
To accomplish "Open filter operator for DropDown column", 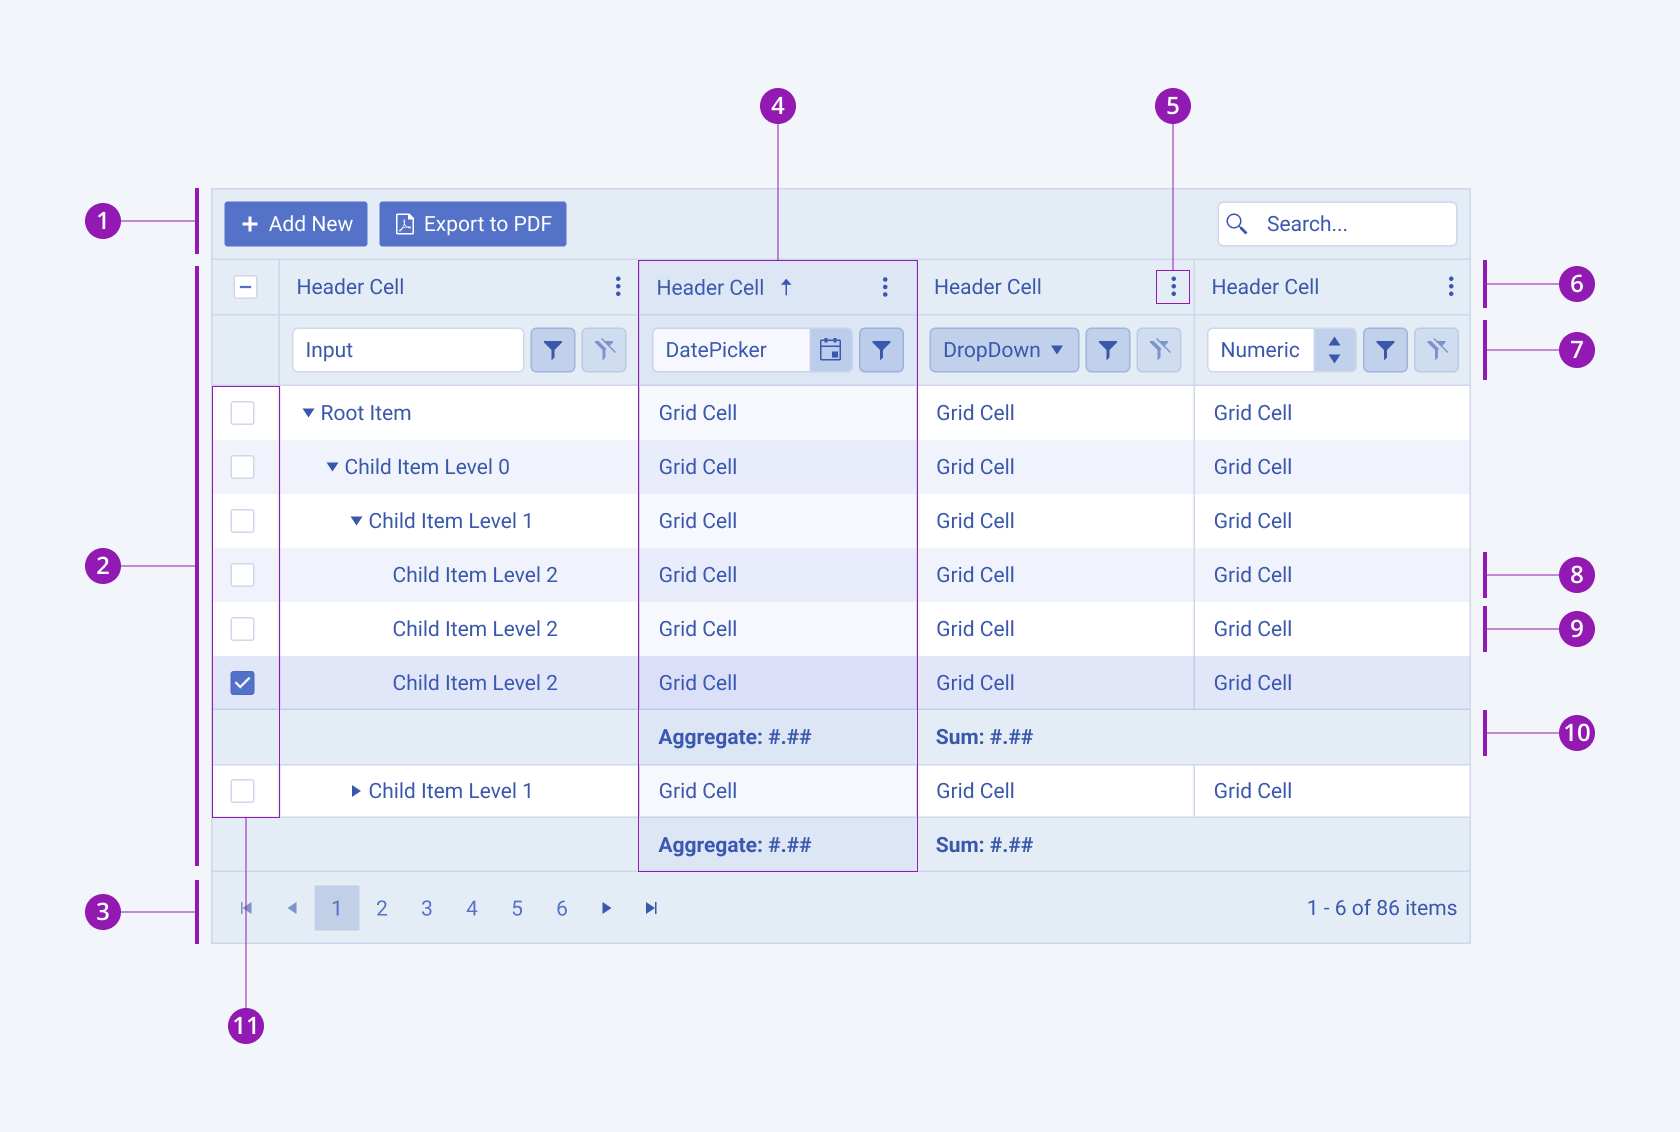I will [1108, 350].
